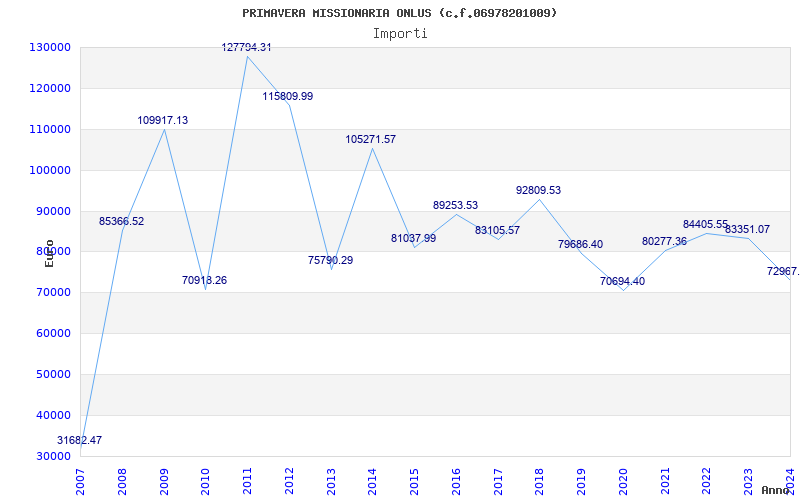Click data label 75790.29
800x500 pixels.
(331, 260)
